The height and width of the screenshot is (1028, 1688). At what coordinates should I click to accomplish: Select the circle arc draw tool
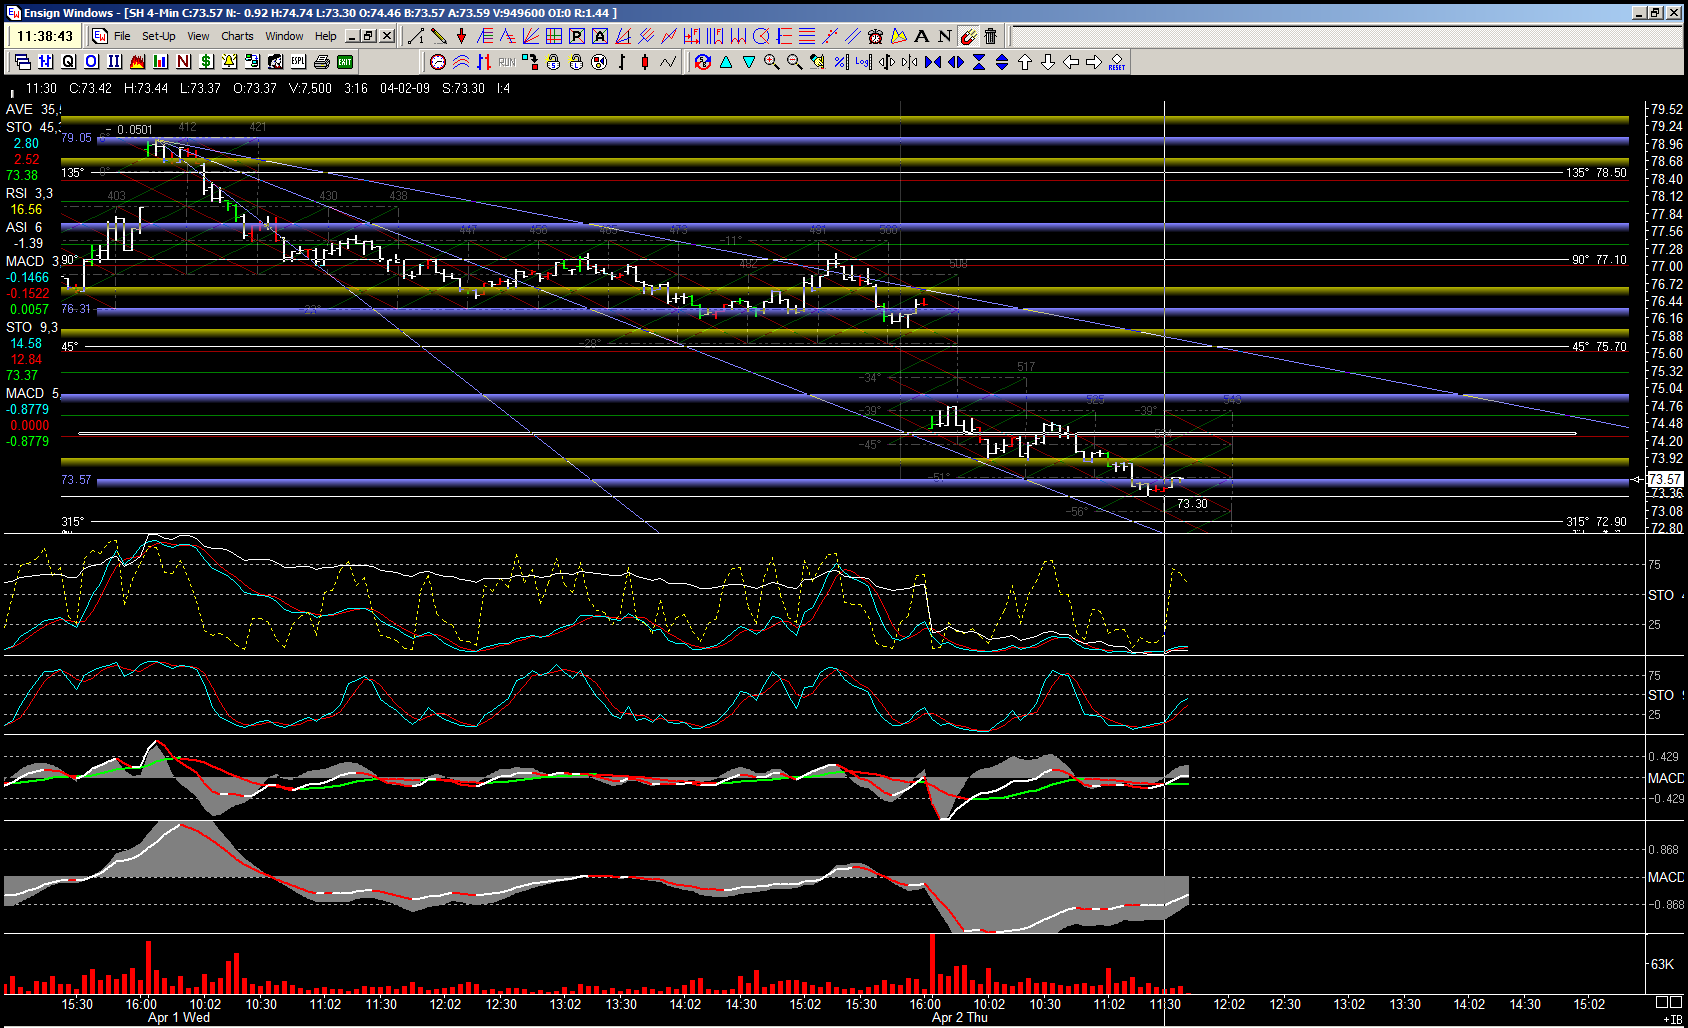click(761, 36)
